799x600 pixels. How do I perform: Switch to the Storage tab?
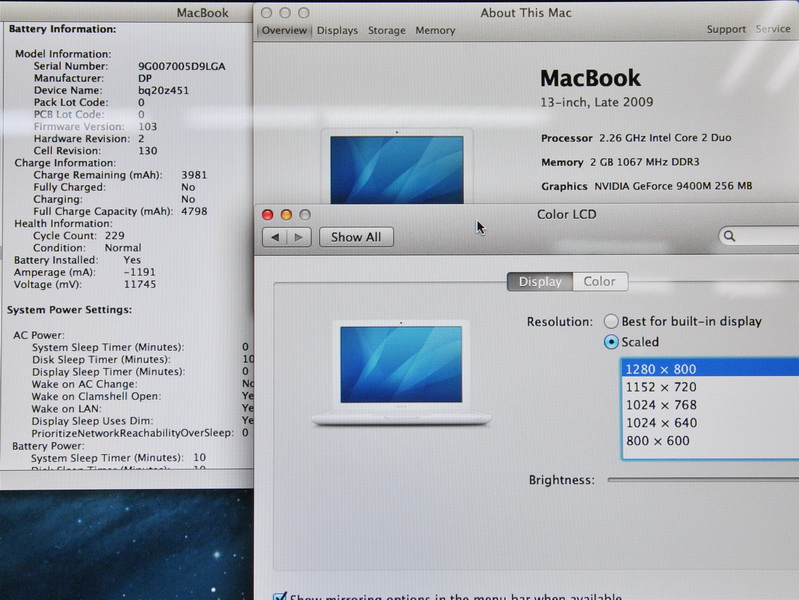click(387, 31)
